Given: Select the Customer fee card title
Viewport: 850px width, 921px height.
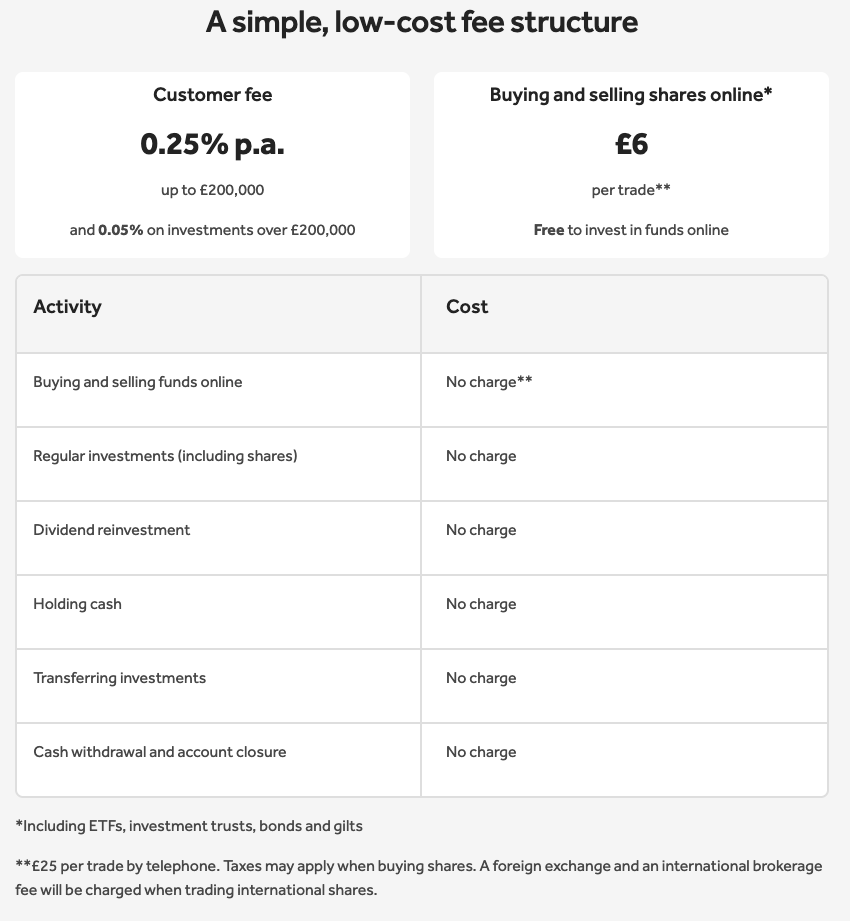Looking at the screenshot, I should tap(213, 95).
